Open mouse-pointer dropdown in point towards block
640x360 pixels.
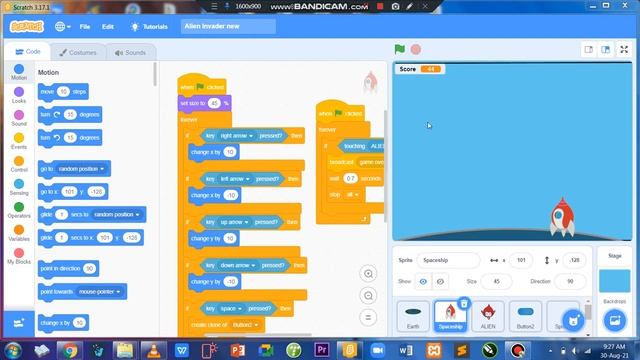pos(100,292)
